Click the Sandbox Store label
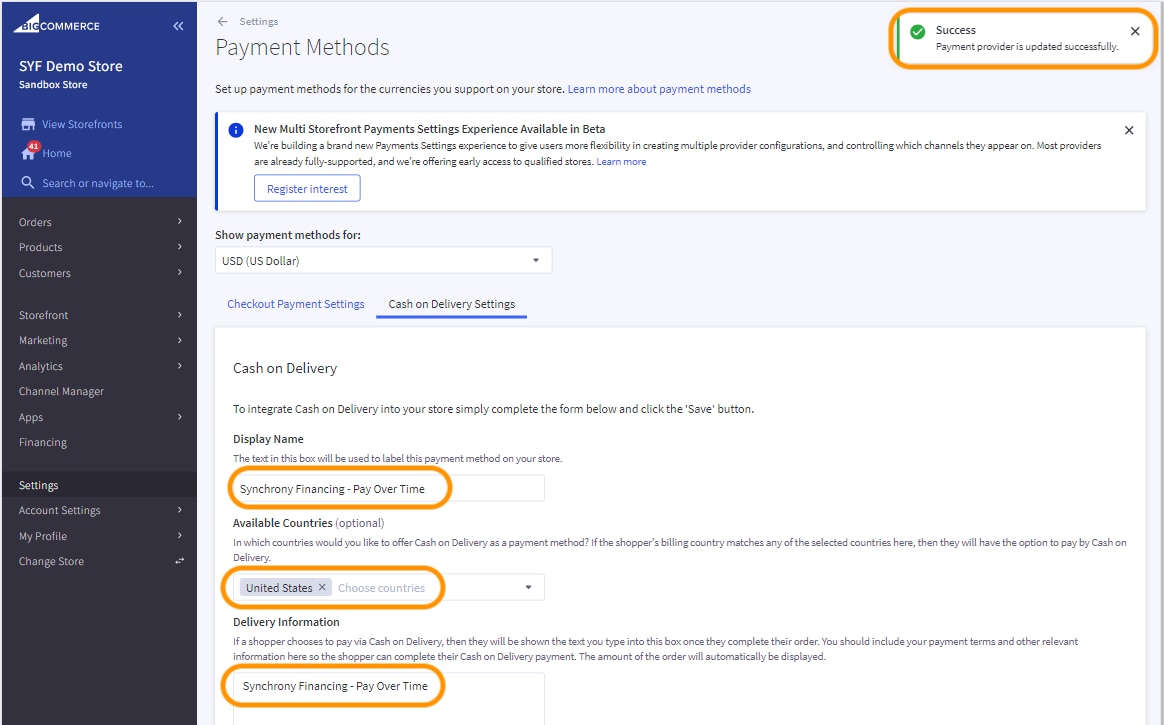Image resolution: width=1164 pixels, height=725 pixels. point(53,85)
